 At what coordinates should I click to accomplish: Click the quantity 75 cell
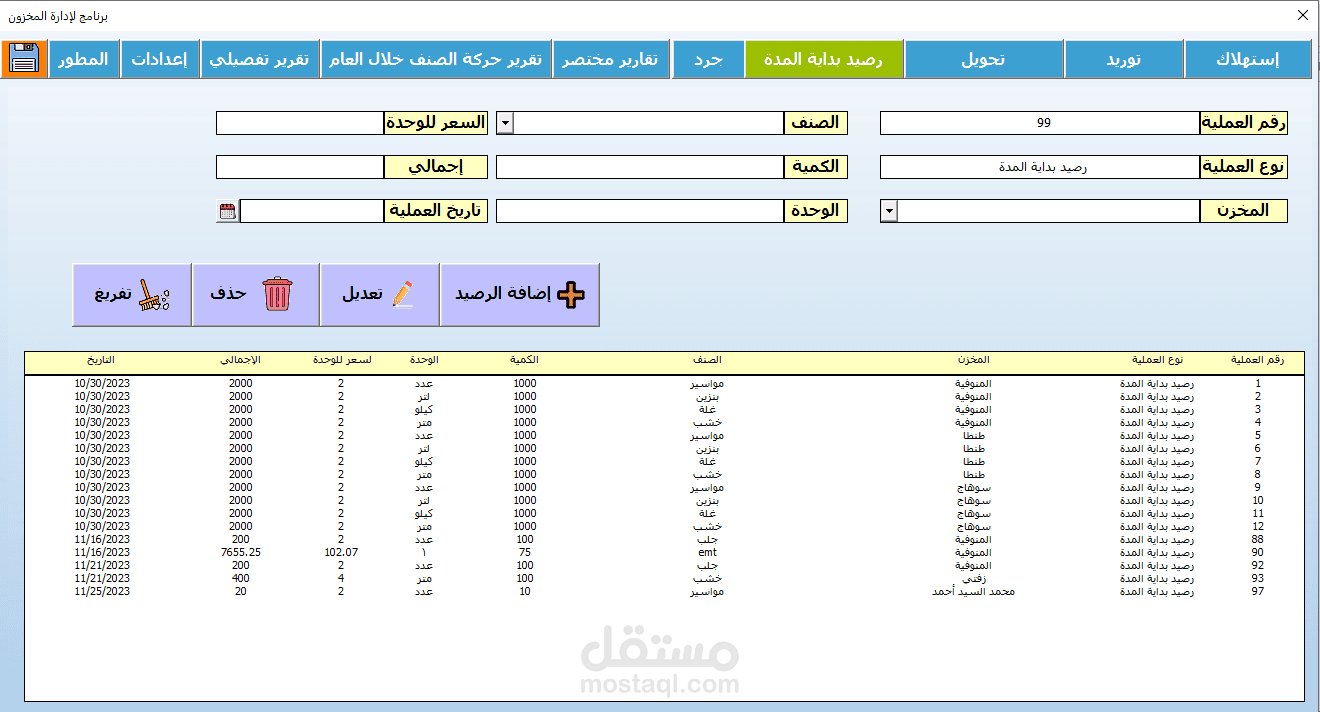(525, 552)
